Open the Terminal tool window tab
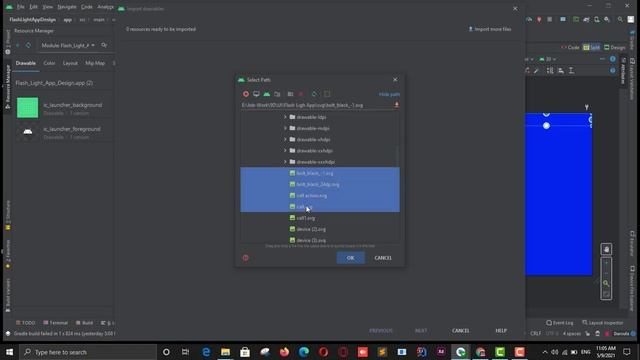Screen dimensions: 640x360 pyautogui.click(x=56, y=323)
